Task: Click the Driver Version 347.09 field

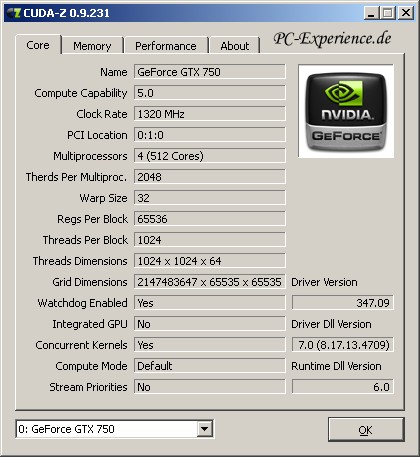Action: coord(343,303)
